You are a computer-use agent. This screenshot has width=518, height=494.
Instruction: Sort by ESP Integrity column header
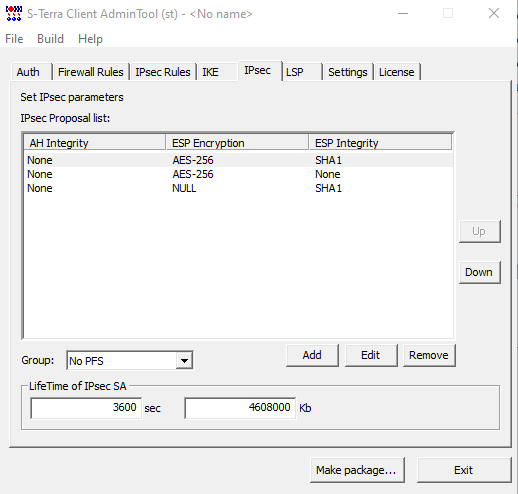[x=380, y=143]
